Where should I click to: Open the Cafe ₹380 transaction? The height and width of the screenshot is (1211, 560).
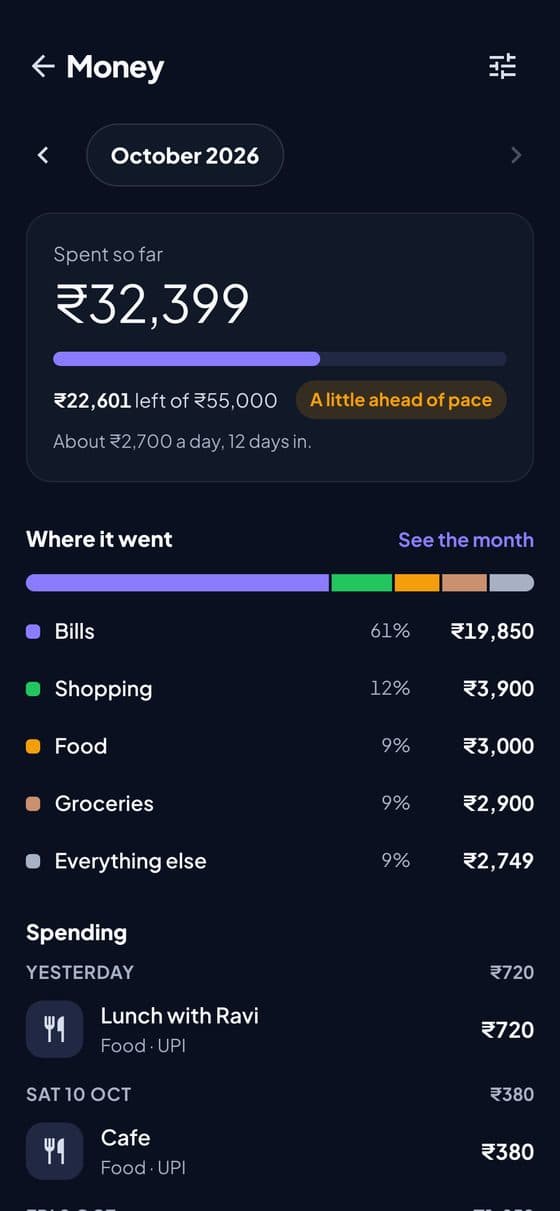click(x=280, y=1152)
